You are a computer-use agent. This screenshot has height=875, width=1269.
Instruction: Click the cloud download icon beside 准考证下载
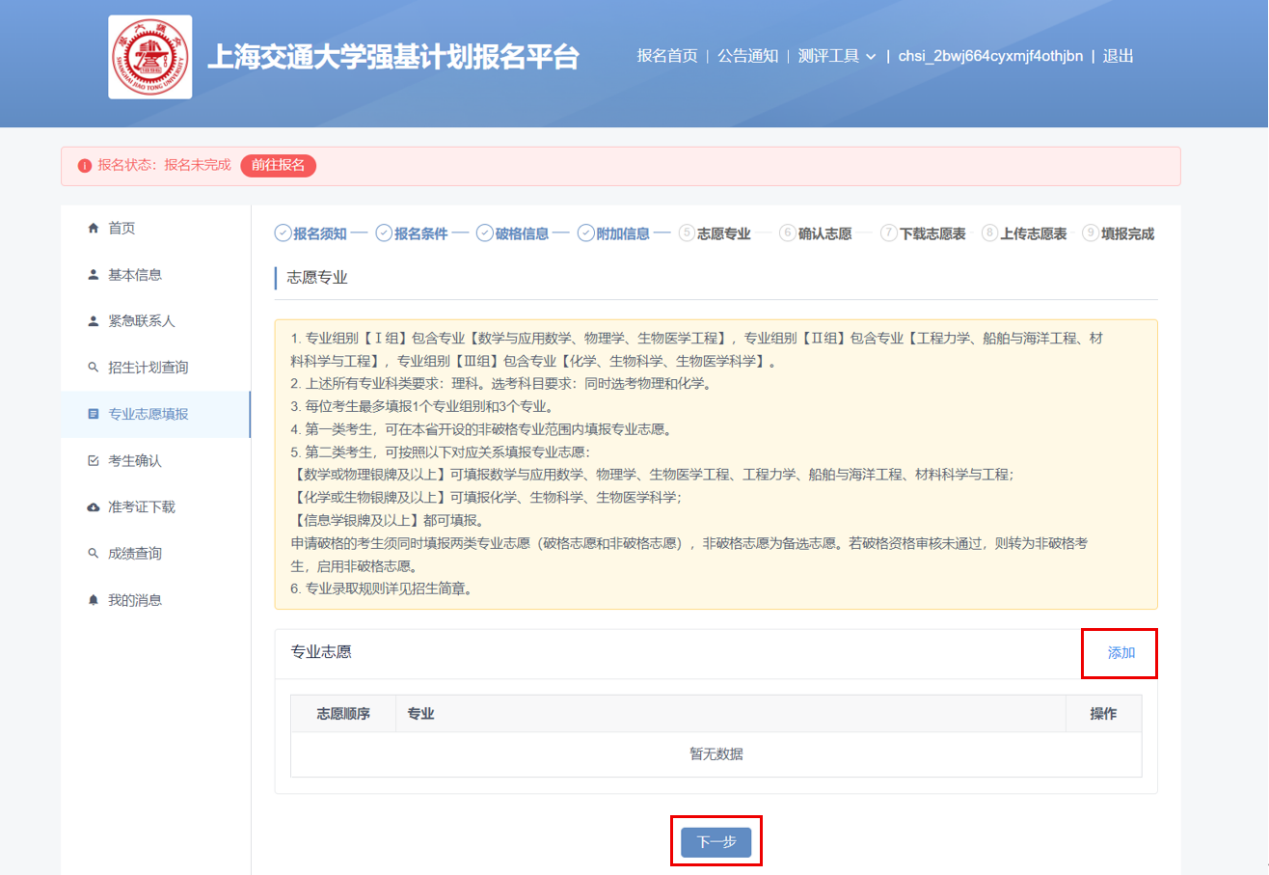(x=94, y=507)
